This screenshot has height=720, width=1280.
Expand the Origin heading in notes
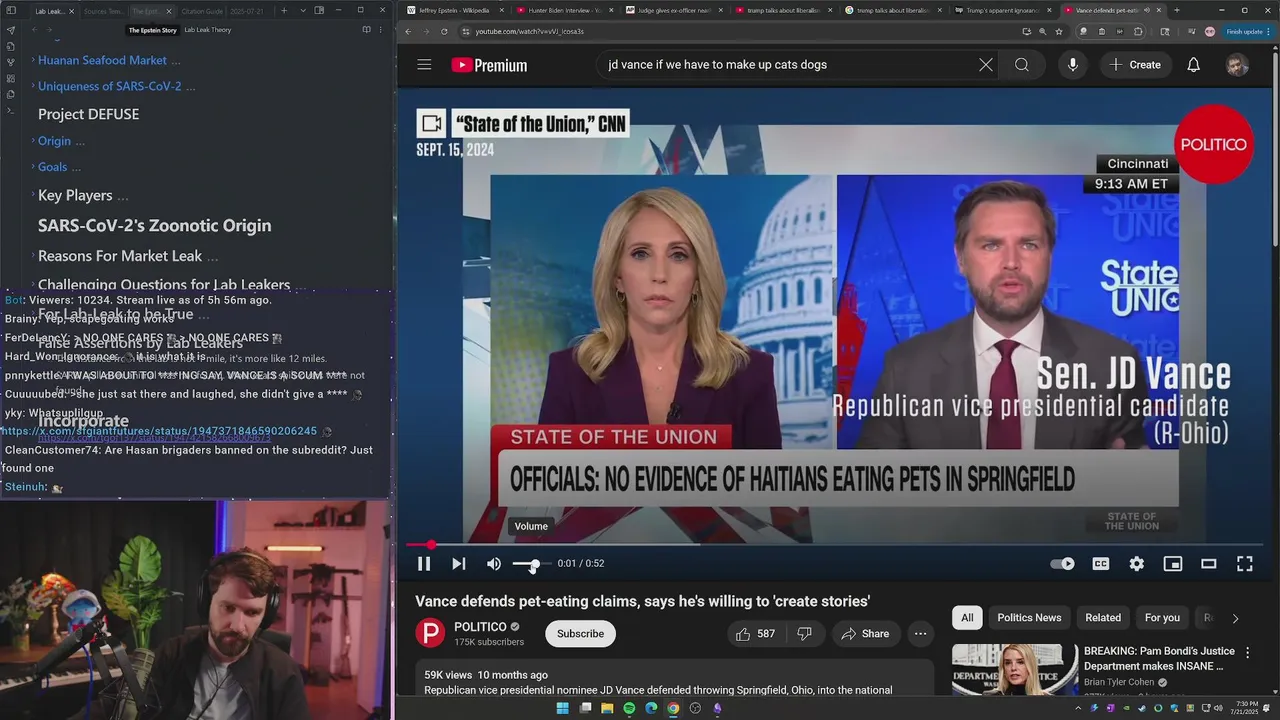54,141
